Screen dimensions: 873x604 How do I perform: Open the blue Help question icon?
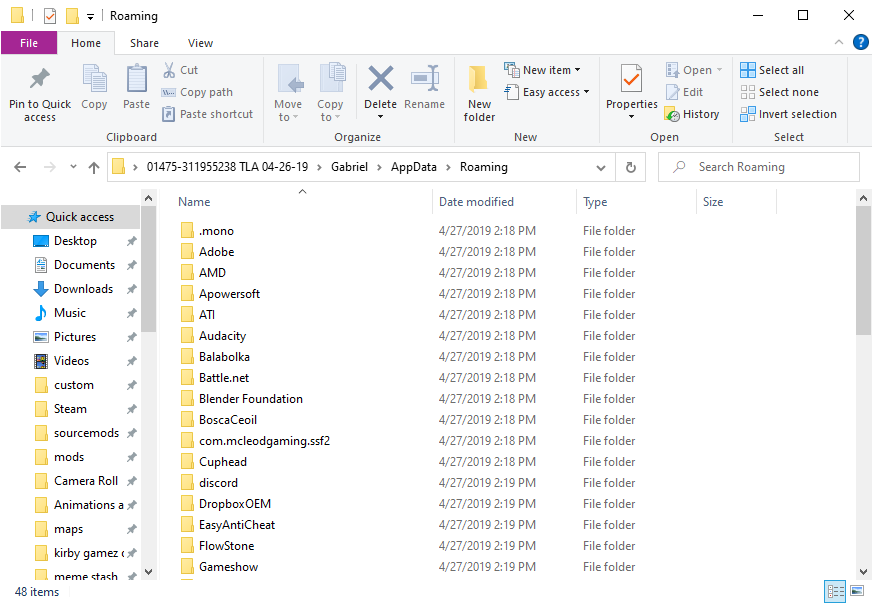pyautogui.click(x=861, y=42)
